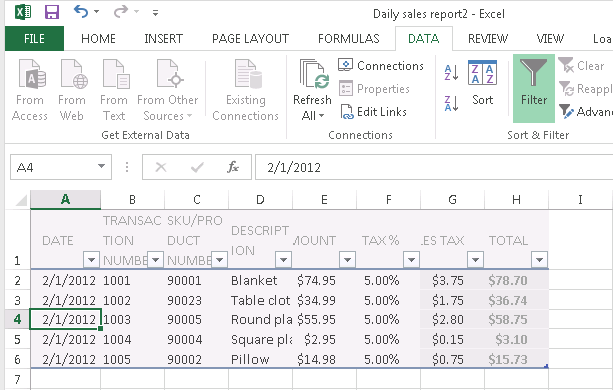
Task: Select the Blanket cell in column D
Action: pyautogui.click(x=260, y=280)
